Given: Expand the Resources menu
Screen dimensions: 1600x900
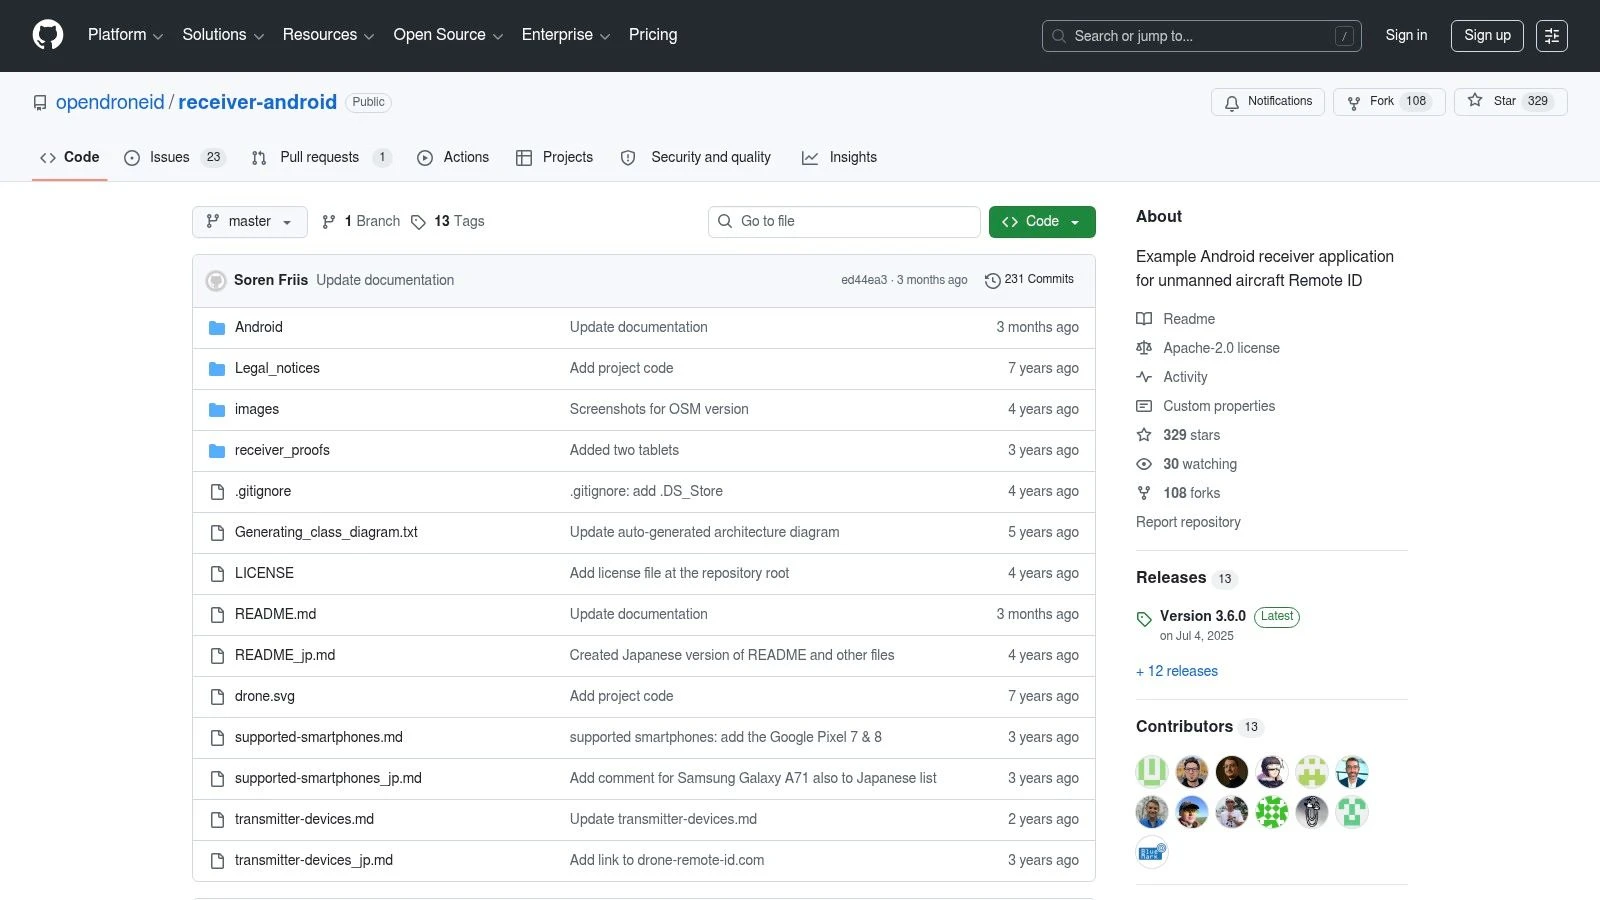Looking at the screenshot, I should (x=328, y=35).
